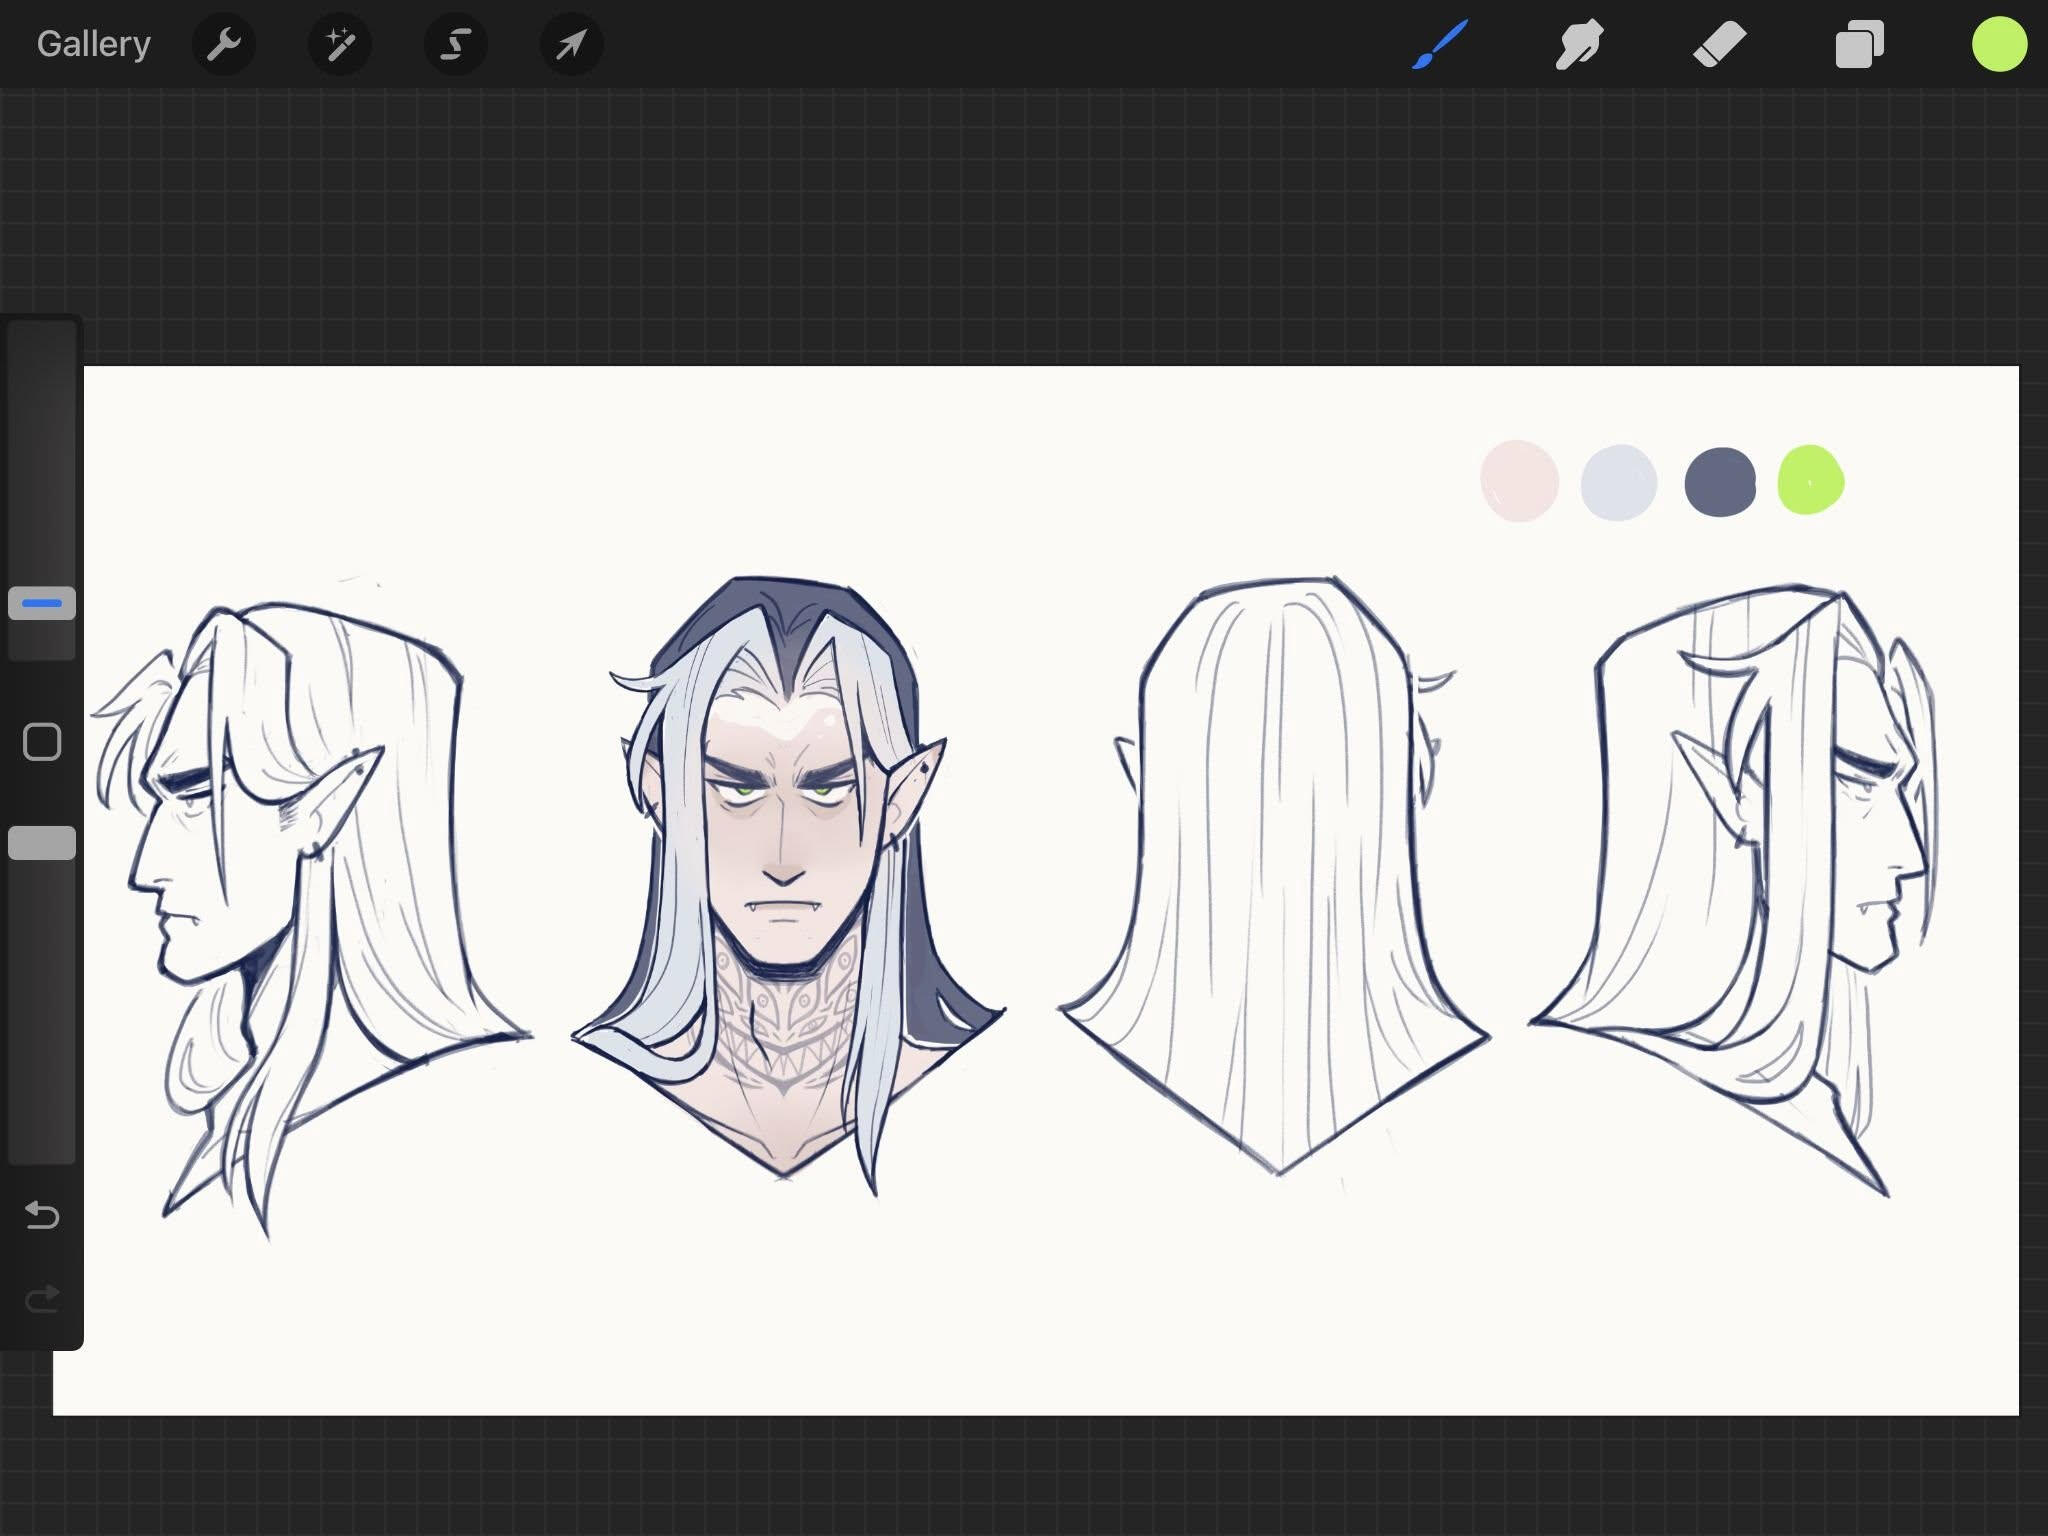Tap the brush opacity slider handle
Image resolution: width=2048 pixels, height=1536 pixels.
click(x=42, y=843)
